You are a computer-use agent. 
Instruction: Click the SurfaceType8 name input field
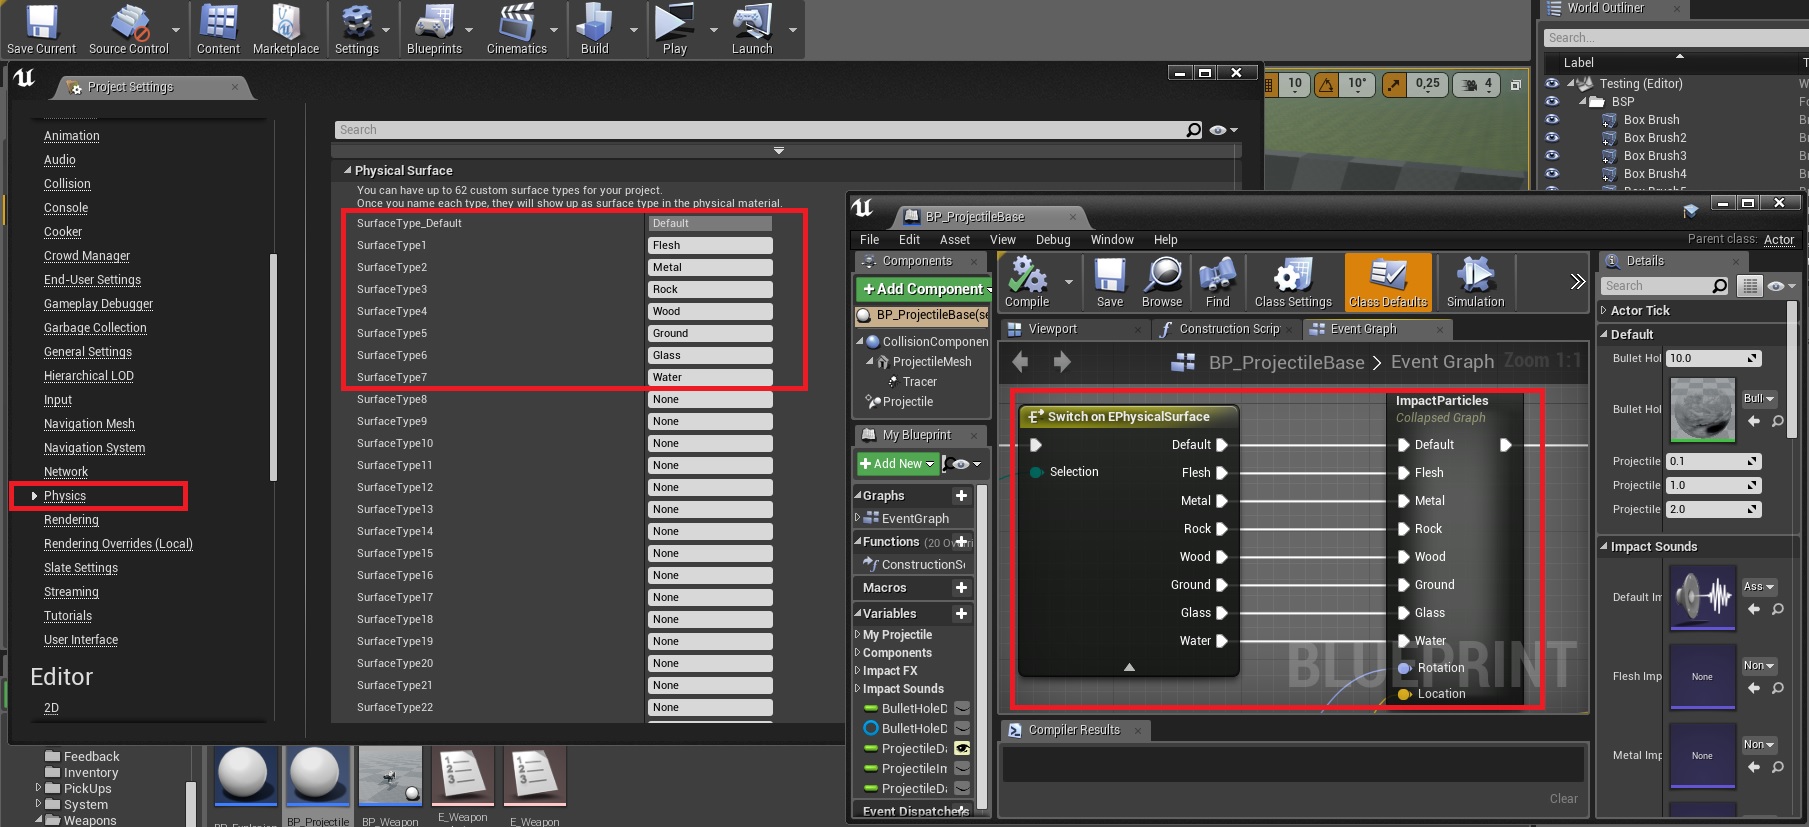[709, 400]
